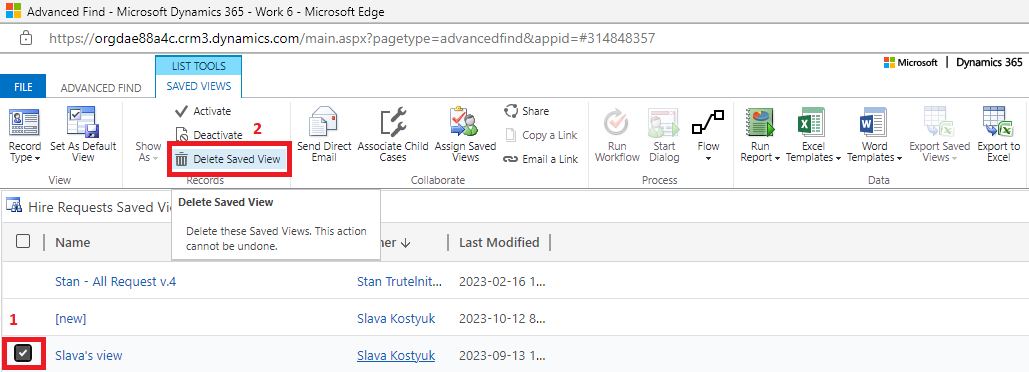
Task: Click date 2023-09-13 cell
Action: tap(502, 356)
